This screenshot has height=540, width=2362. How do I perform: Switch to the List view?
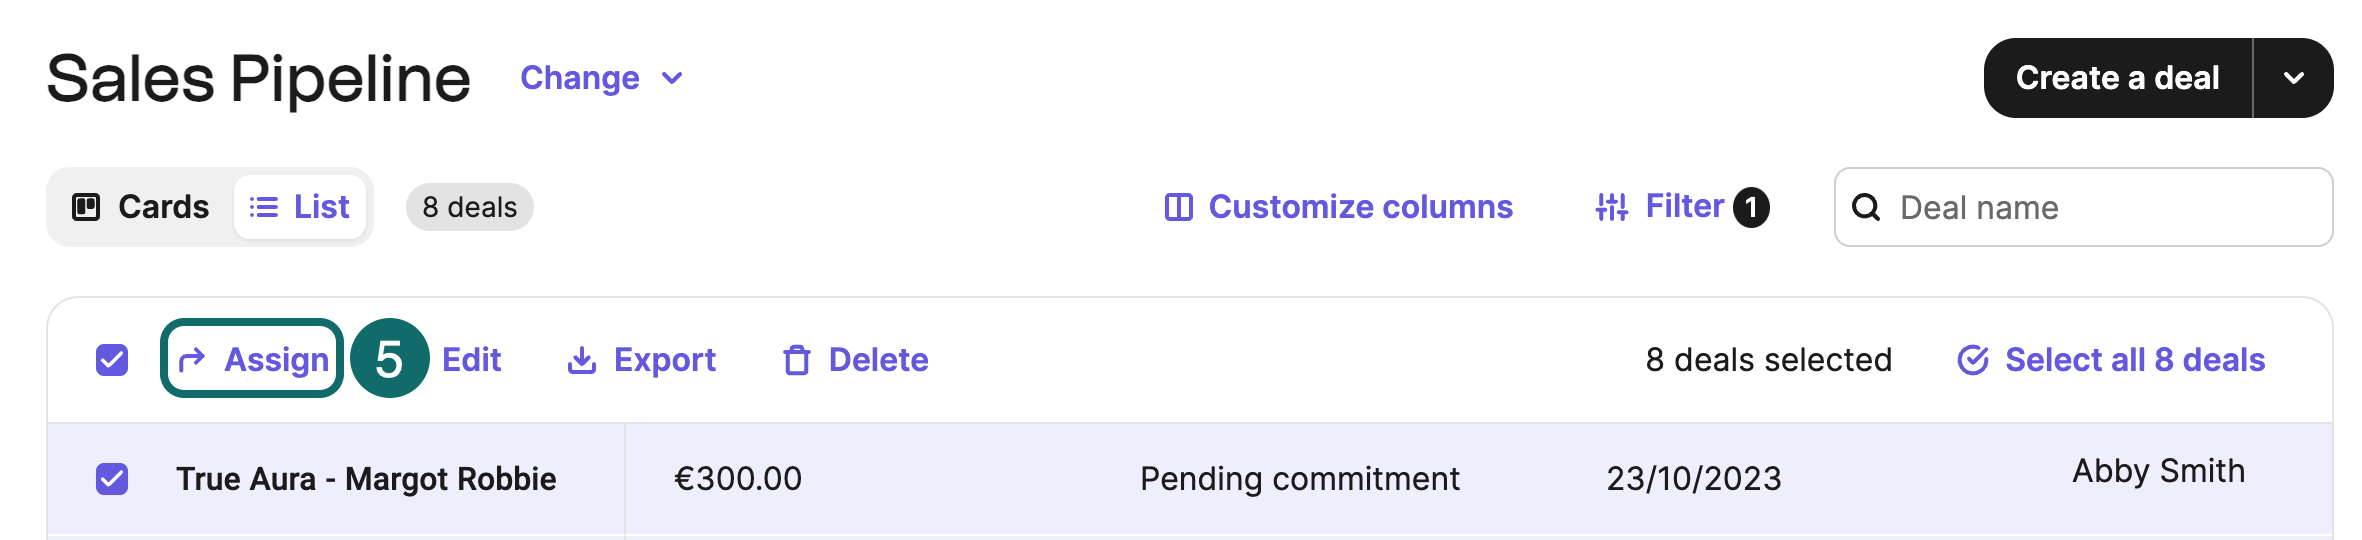(x=300, y=207)
